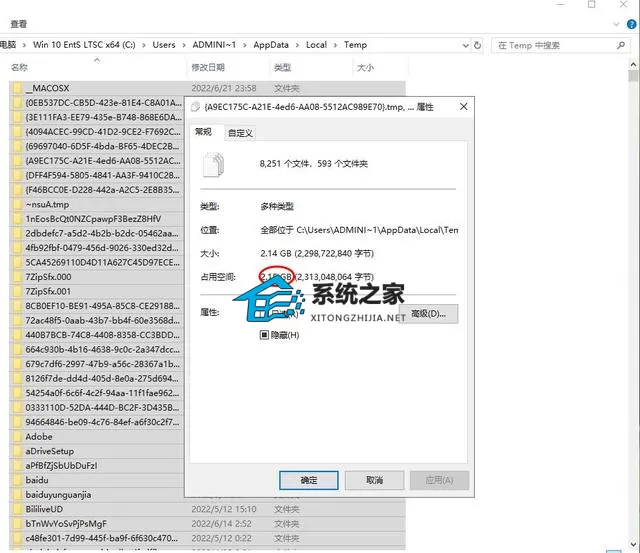Expand the ribbon chevron near help icon
Image resolution: width=640 pixels, height=553 pixels.
coord(616,24)
